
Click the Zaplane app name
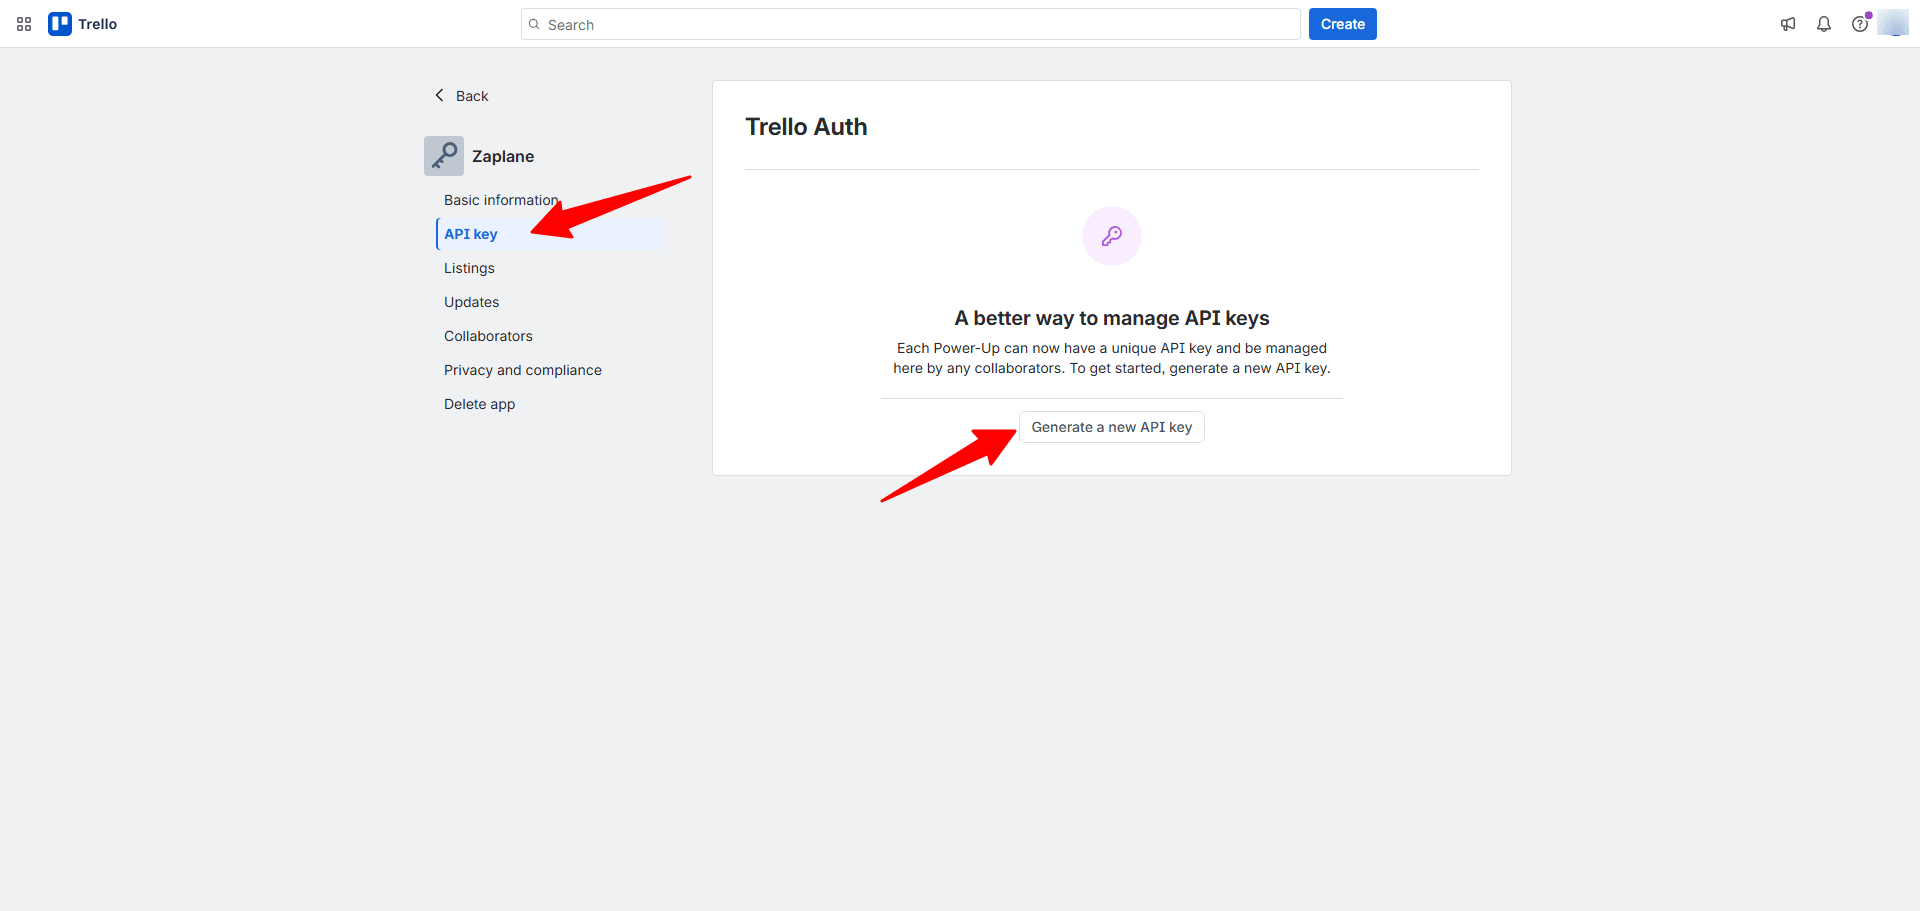point(503,156)
